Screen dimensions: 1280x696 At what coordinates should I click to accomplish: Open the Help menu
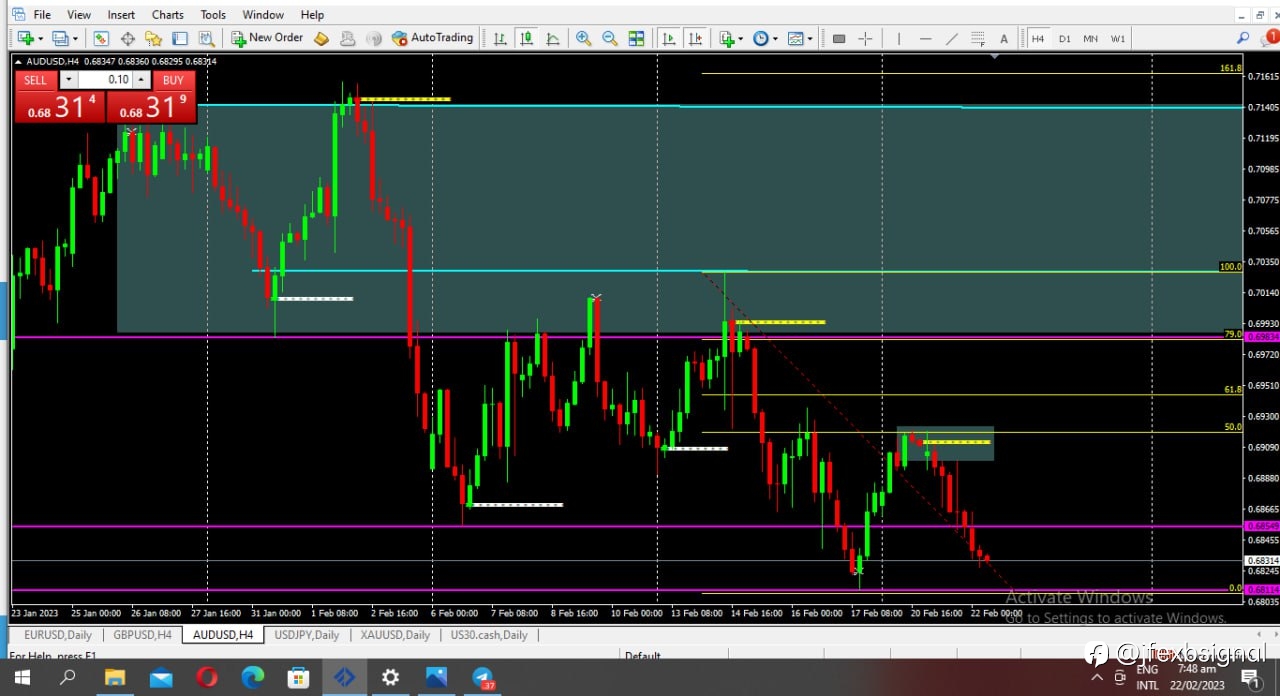312,14
